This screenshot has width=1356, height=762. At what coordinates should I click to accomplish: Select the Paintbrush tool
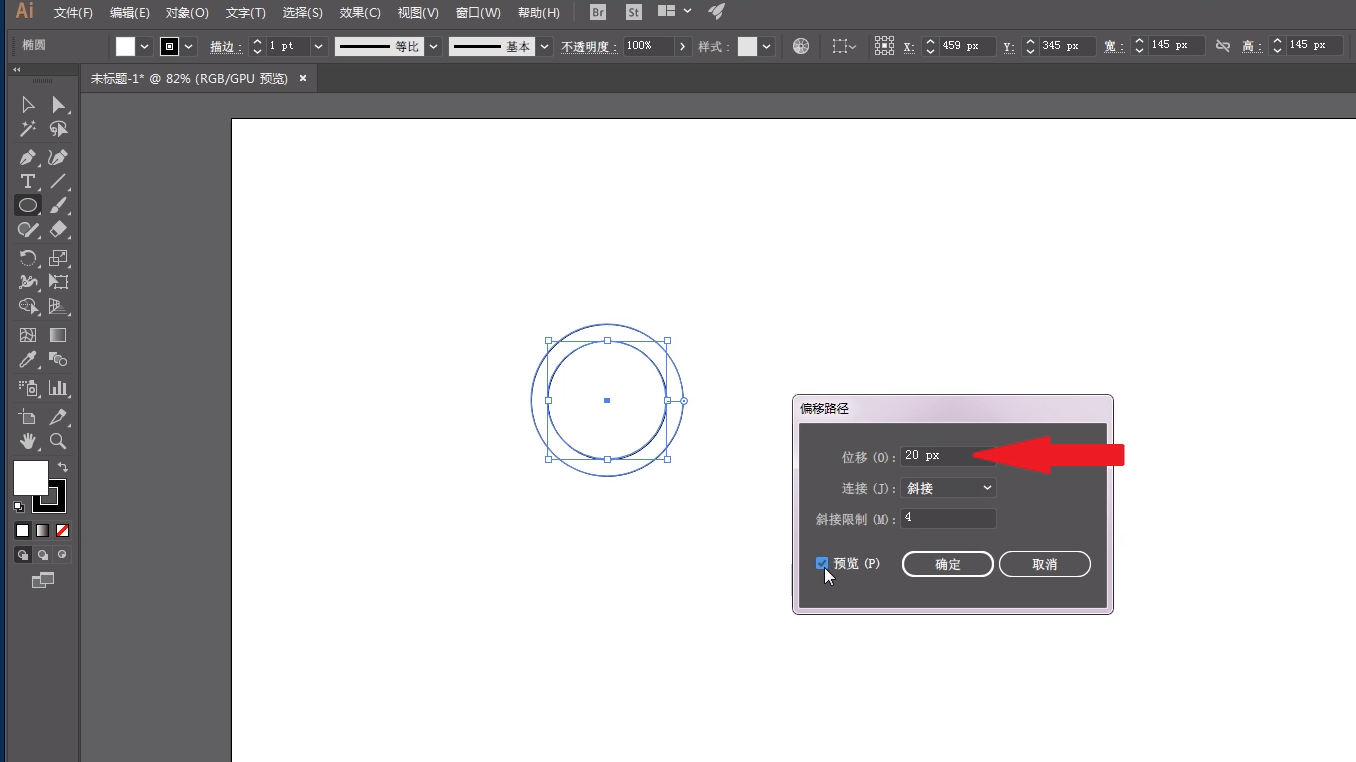[x=58, y=205]
